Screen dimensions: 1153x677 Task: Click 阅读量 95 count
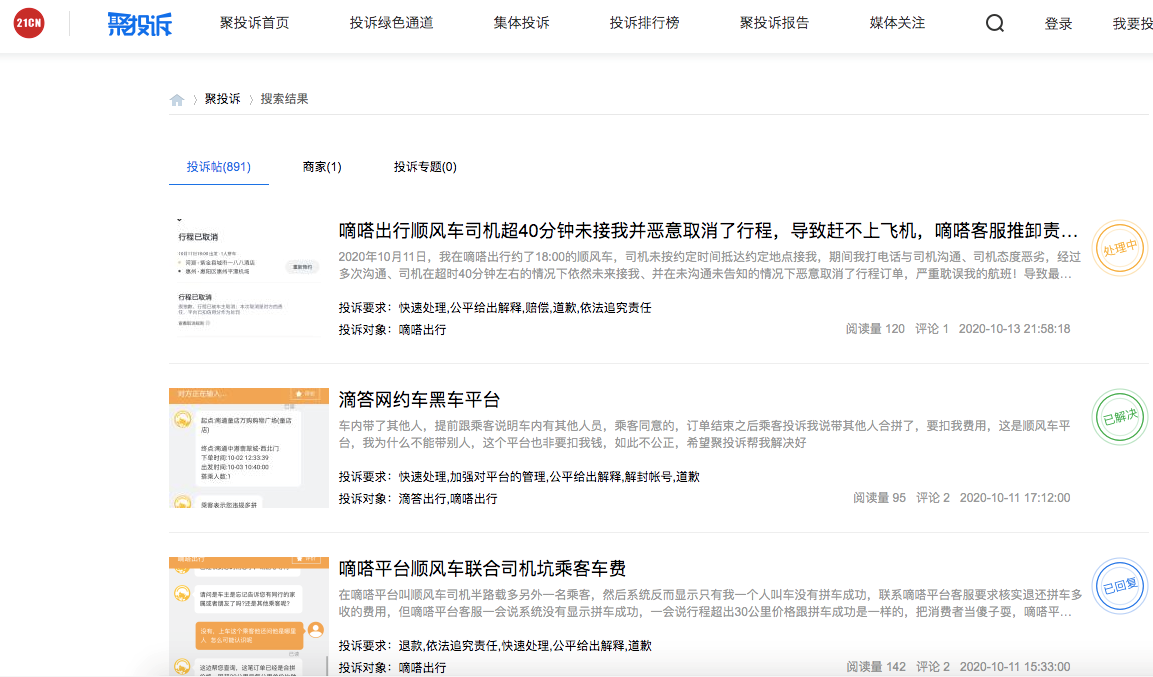(879, 498)
